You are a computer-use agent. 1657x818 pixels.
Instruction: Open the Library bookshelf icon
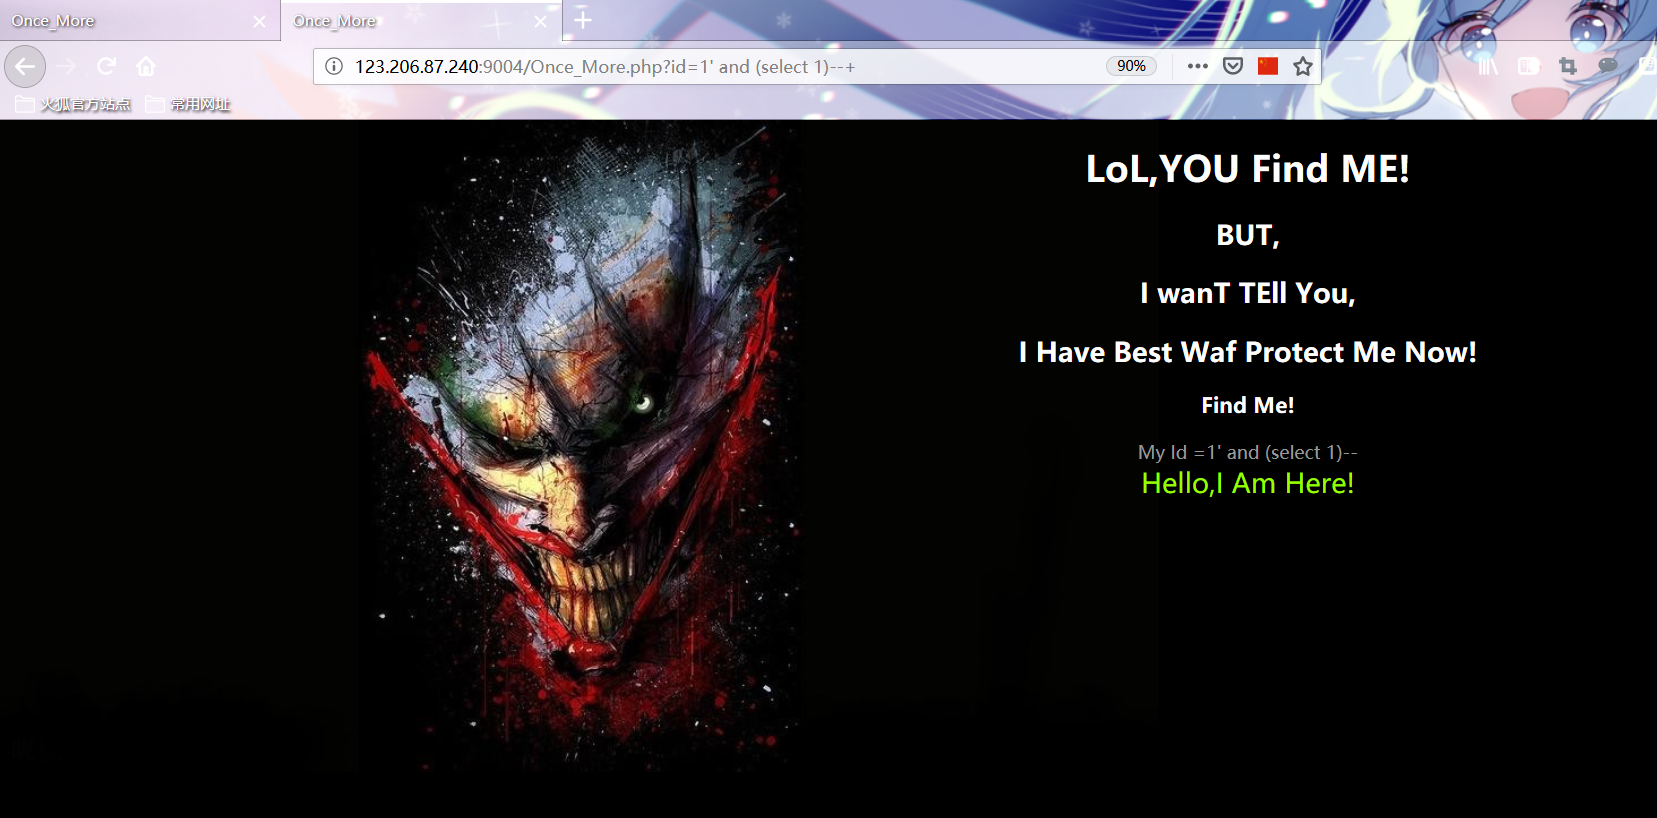coord(1488,66)
